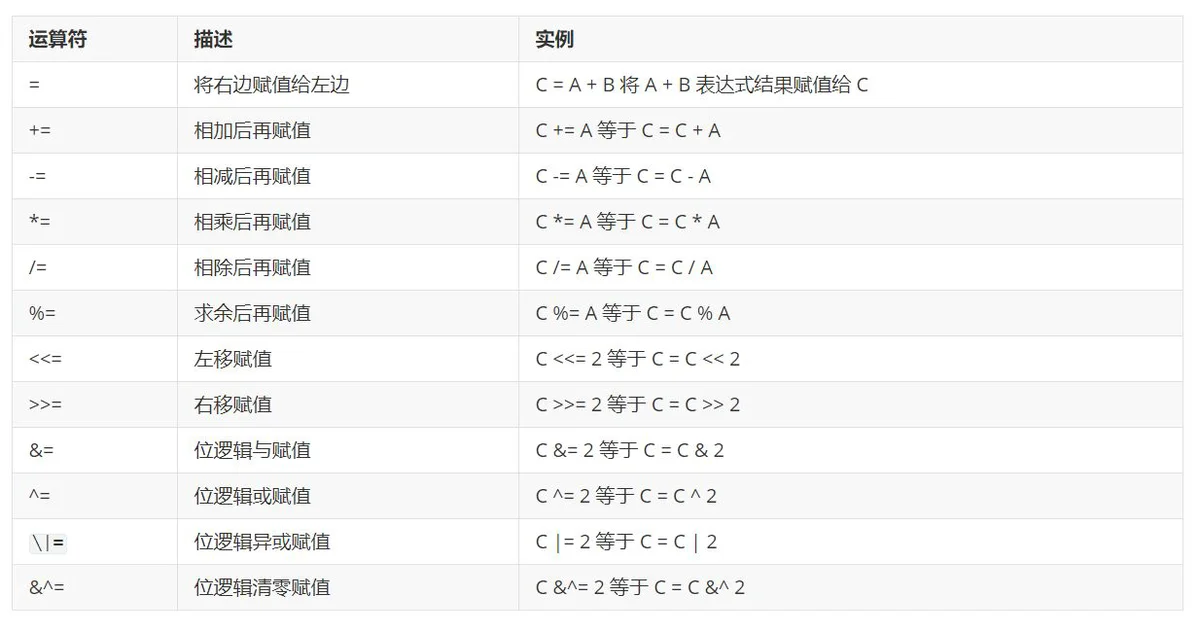
Task: Select example C ^= 2 等于 C = C ^ 2
Action: (626, 497)
